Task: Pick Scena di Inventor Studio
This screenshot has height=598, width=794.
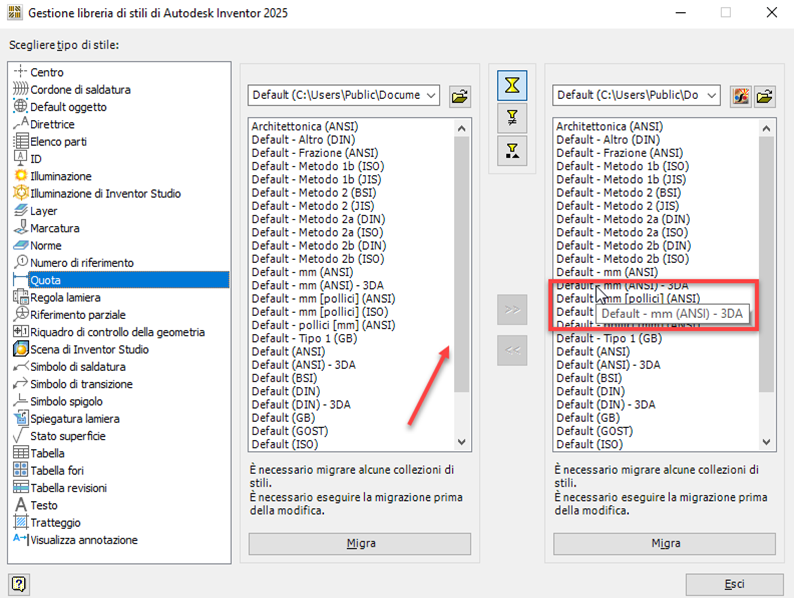Action: point(81,349)
